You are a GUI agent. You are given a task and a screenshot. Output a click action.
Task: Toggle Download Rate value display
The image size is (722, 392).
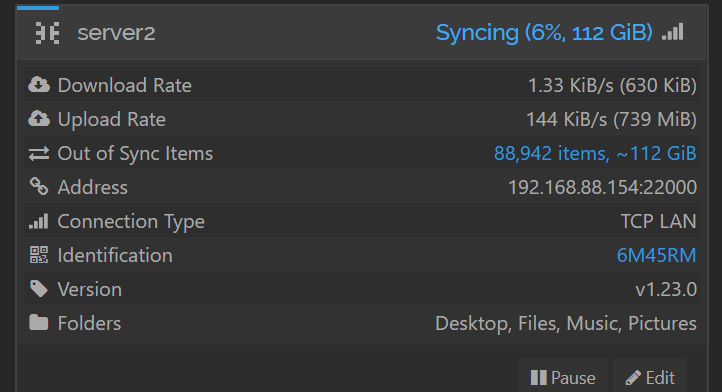tap(612, 85)
